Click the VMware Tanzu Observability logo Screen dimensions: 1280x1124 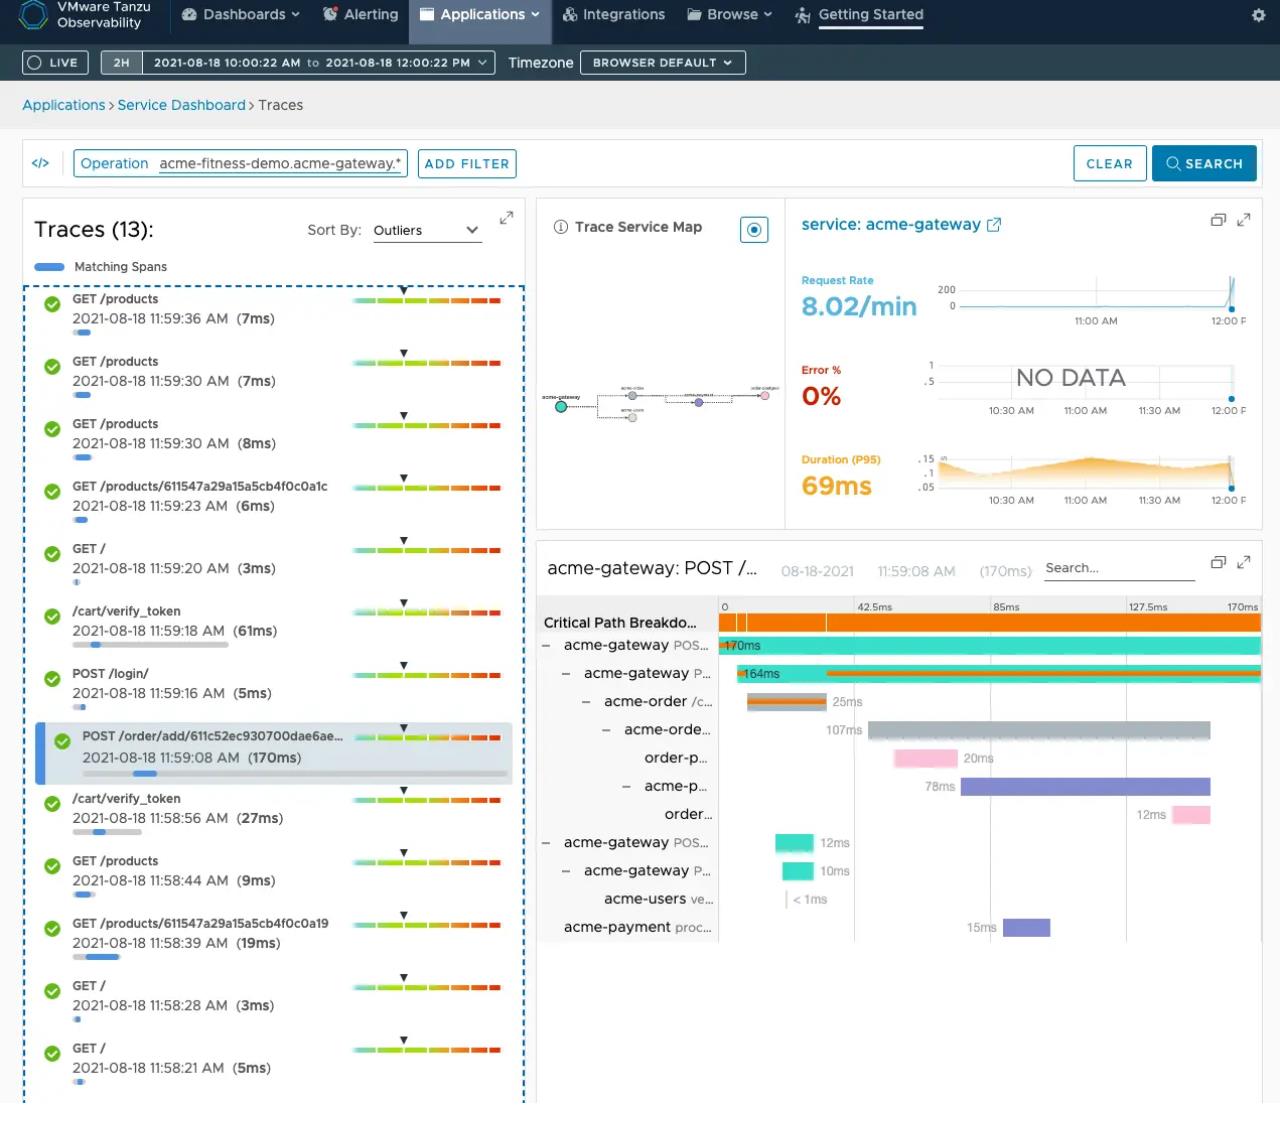click(x=34, y=15)
